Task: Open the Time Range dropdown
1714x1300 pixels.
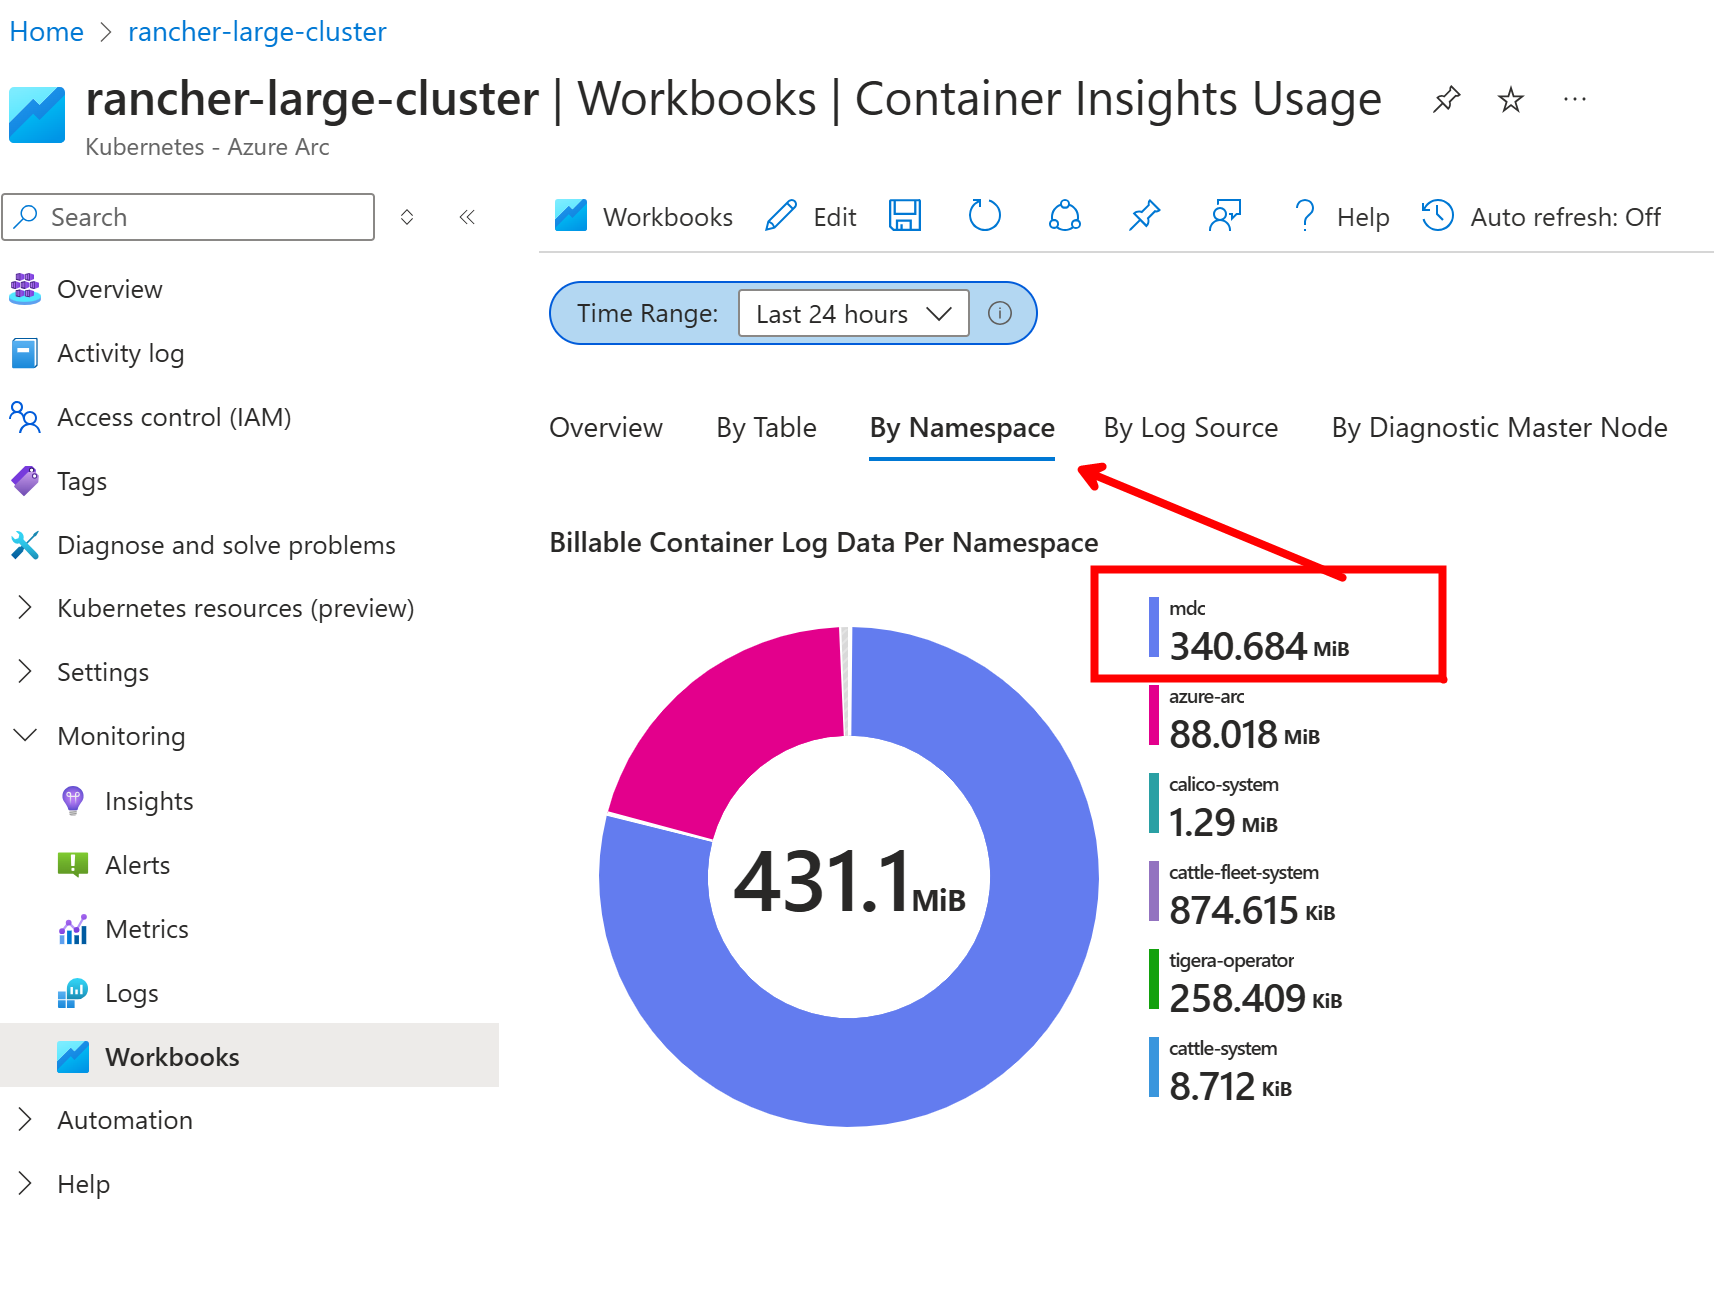Action: click(x=853, y=314)
